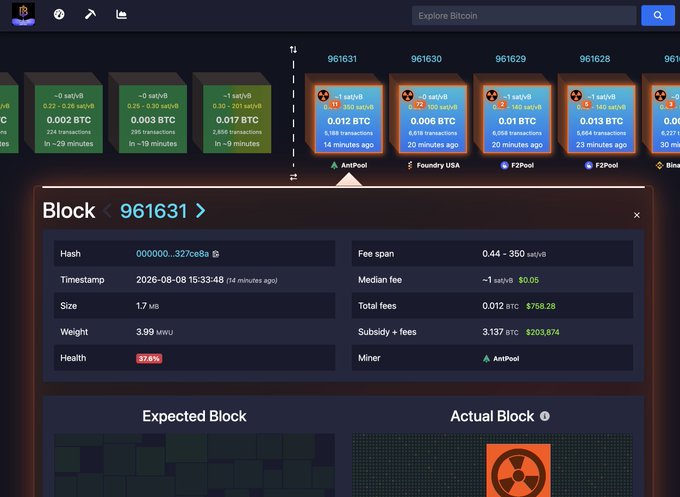
Task: Open AntPool link under block 961631
Action: 349,165
